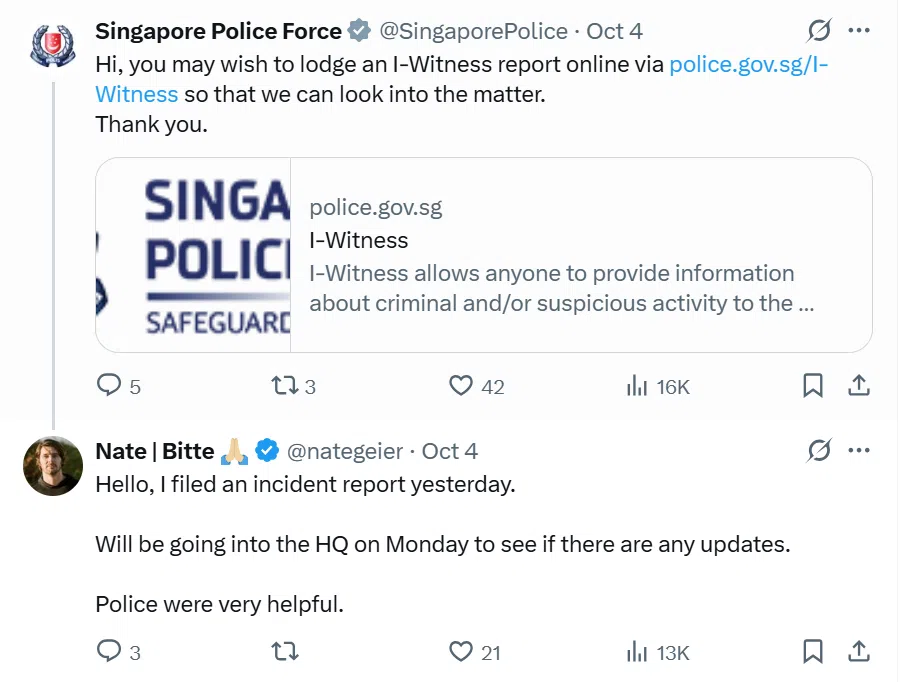This screenshot has height=682, width=905.
Task: Open Grok icon on Singapore Police tweet
Action: point(819,31)
